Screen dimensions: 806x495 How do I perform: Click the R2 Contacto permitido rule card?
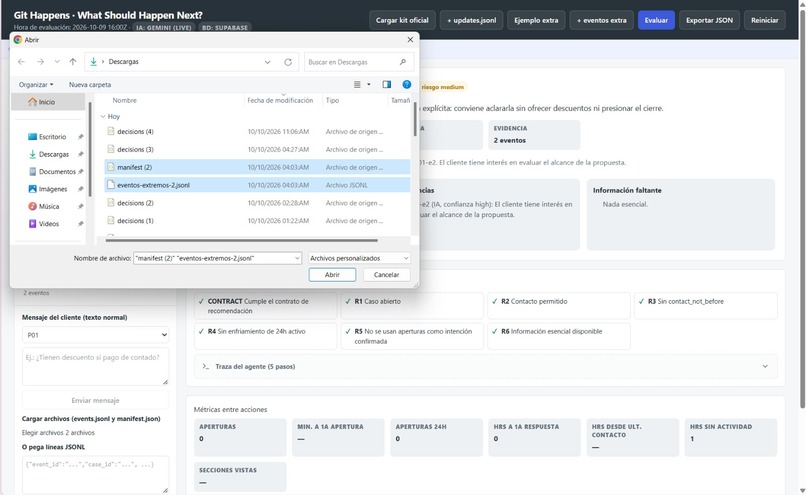559,306
